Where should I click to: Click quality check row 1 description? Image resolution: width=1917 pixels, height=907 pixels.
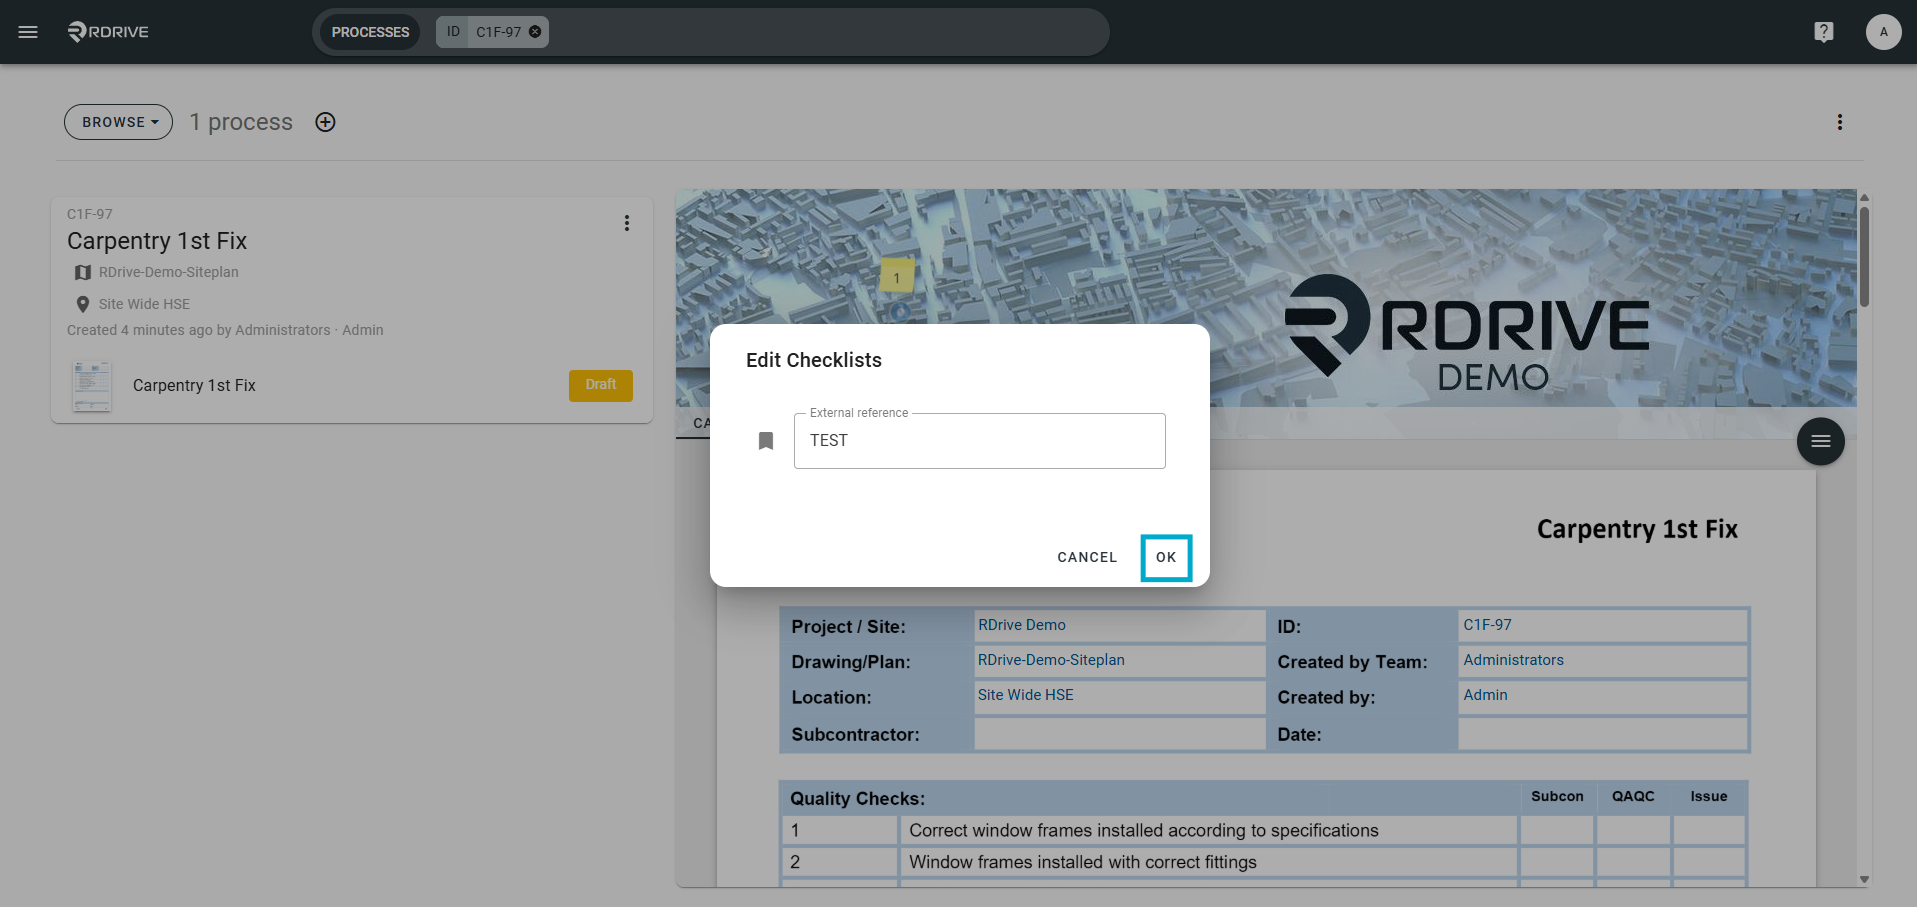click(x=1144, y=831)
